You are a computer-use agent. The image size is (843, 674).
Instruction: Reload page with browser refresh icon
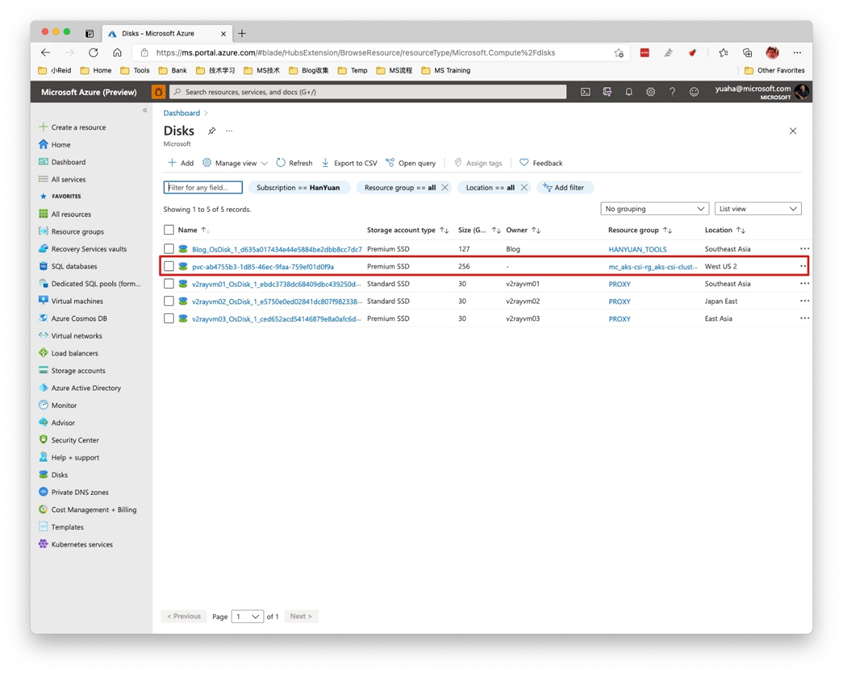(94, 53)
